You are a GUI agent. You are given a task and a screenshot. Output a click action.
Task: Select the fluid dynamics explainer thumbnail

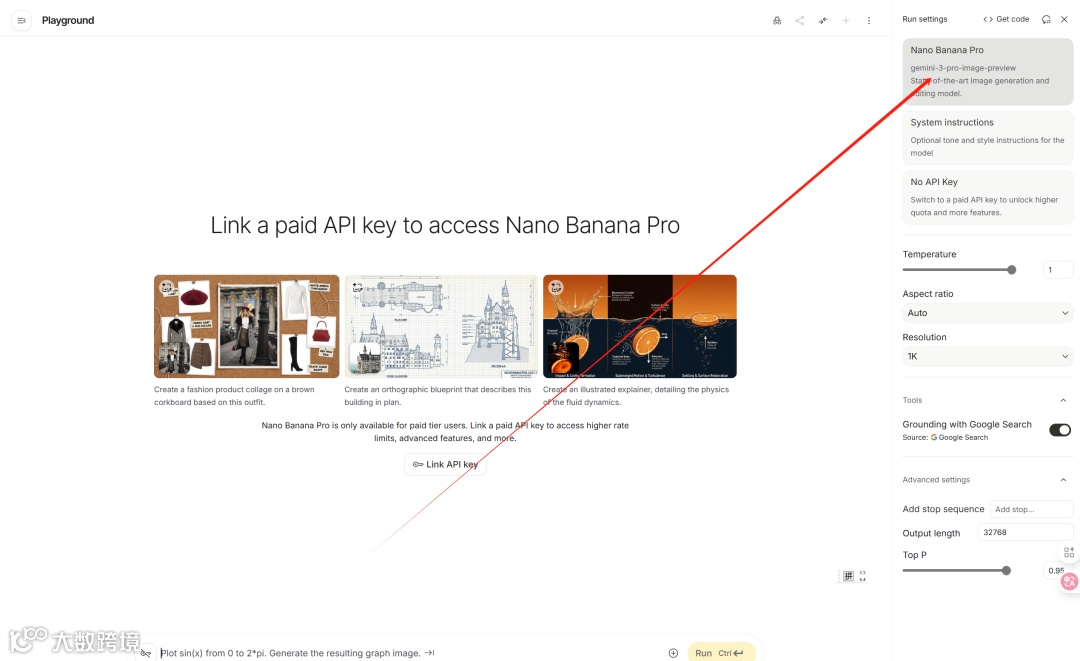tap(640, 326)
